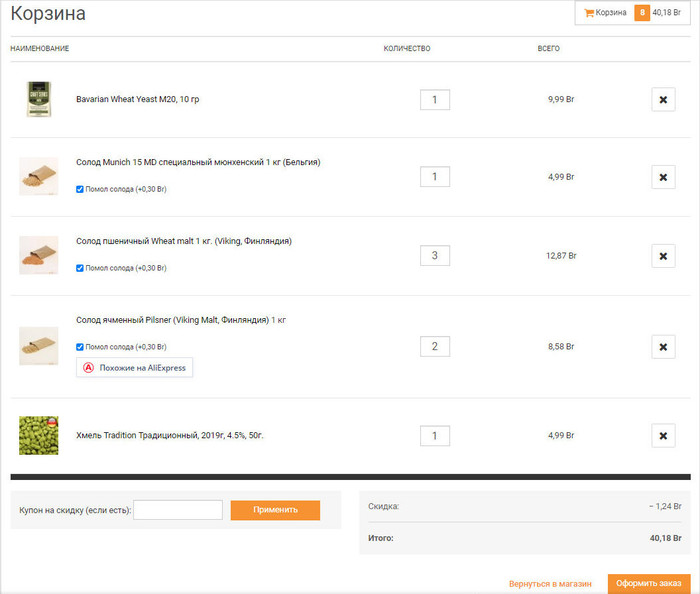The width and height of the screenshot is (700, 594).
Task: Disable malt milling for Pilsner malt
Action: [81, 347]
